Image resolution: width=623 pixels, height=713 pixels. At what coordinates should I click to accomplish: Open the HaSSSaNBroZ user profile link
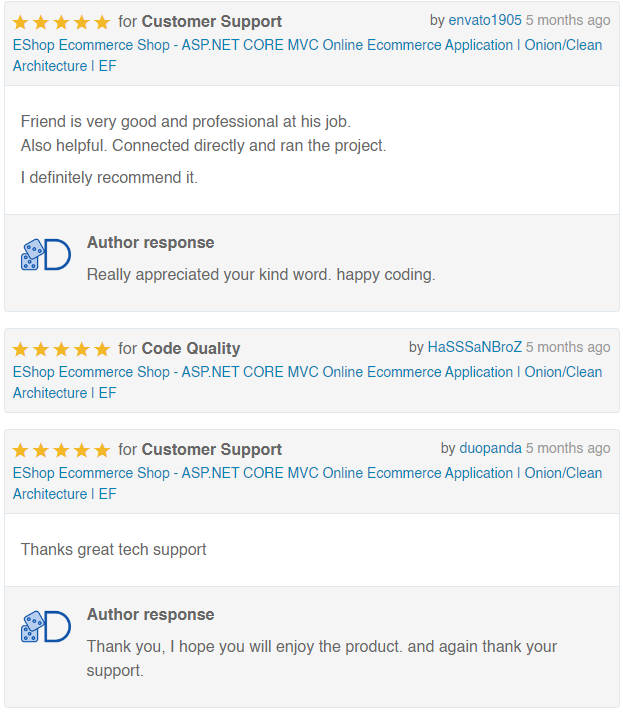click(475, 347)
